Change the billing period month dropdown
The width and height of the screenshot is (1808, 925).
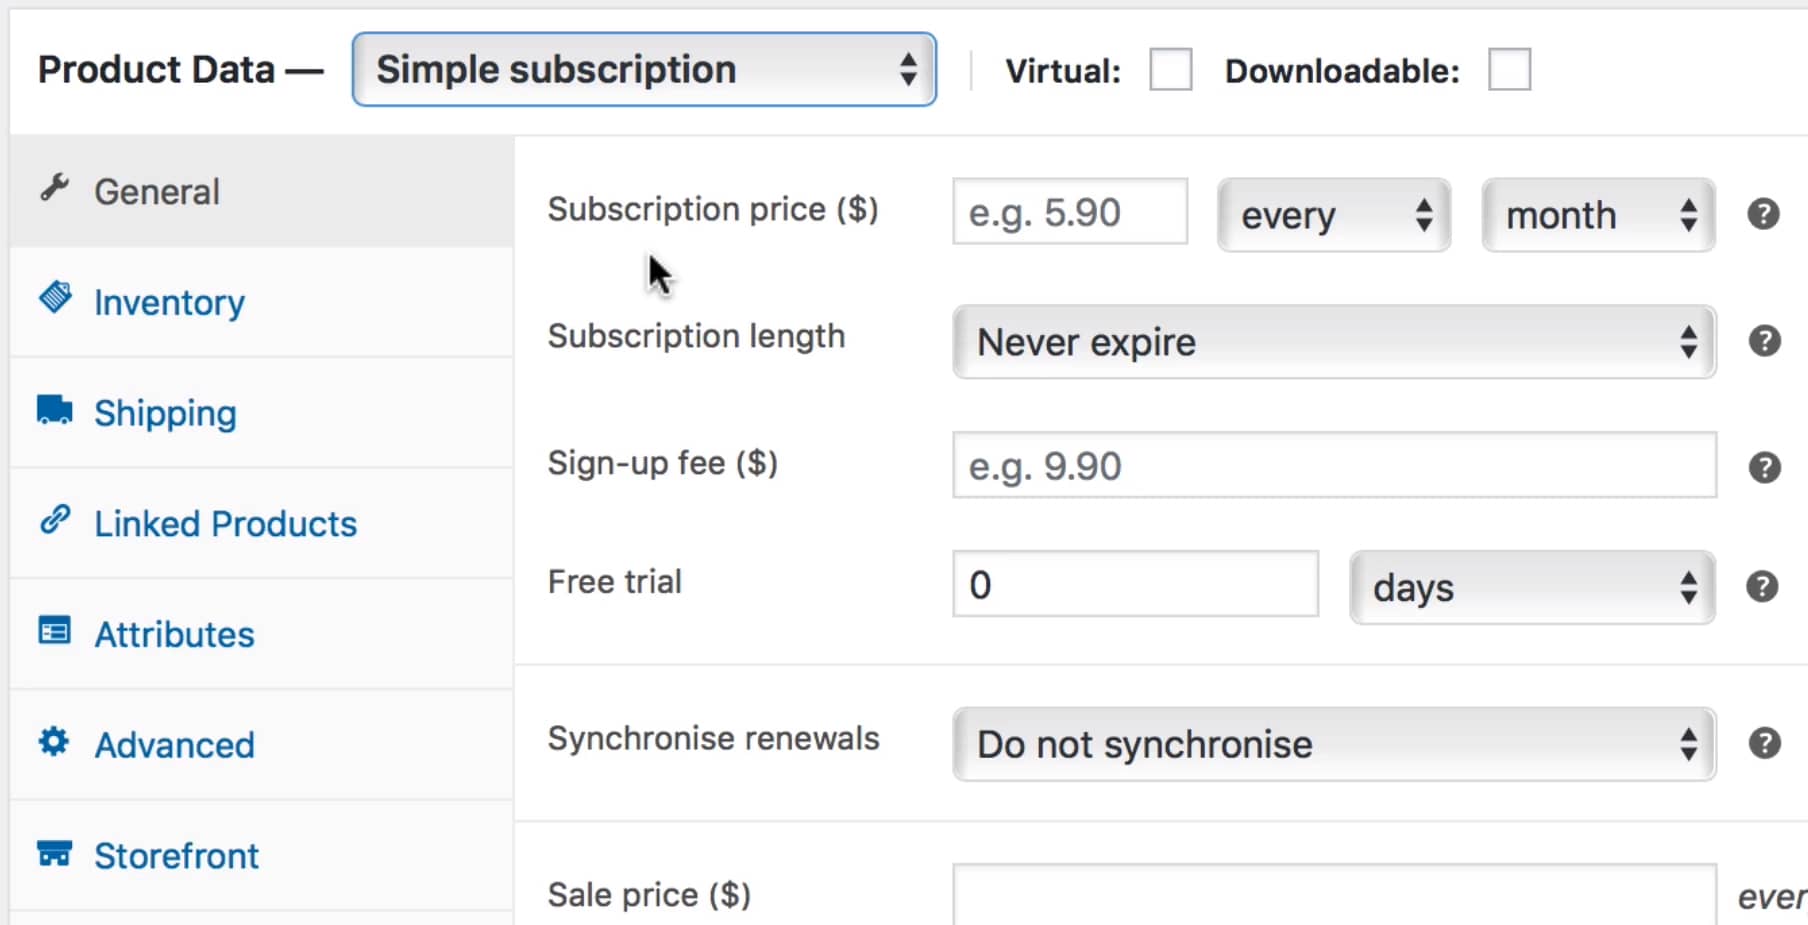(1598, 215)
